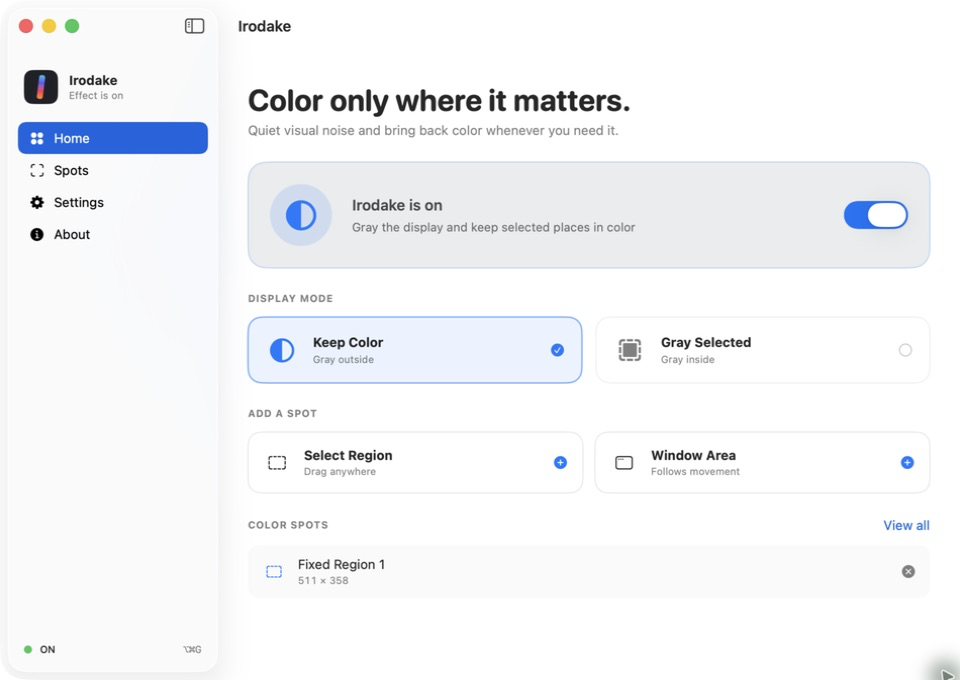Click the Select Region card

pos(415,462)
